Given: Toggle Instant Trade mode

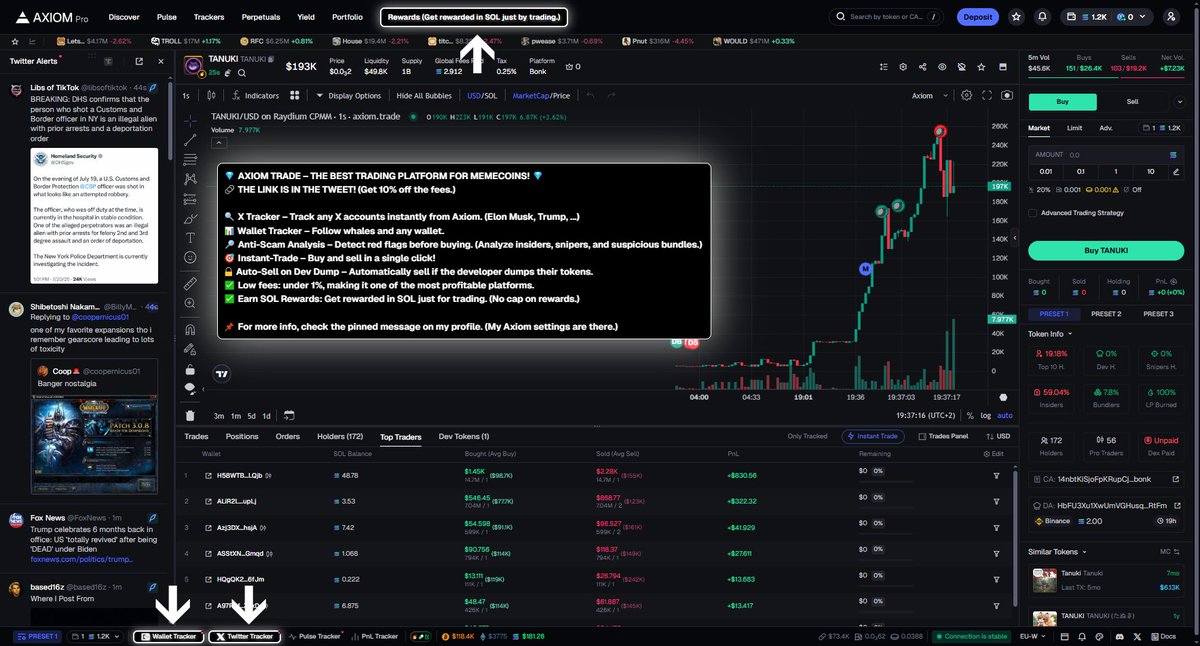Looking at the screenshot, I should click(x=874, y=437).
